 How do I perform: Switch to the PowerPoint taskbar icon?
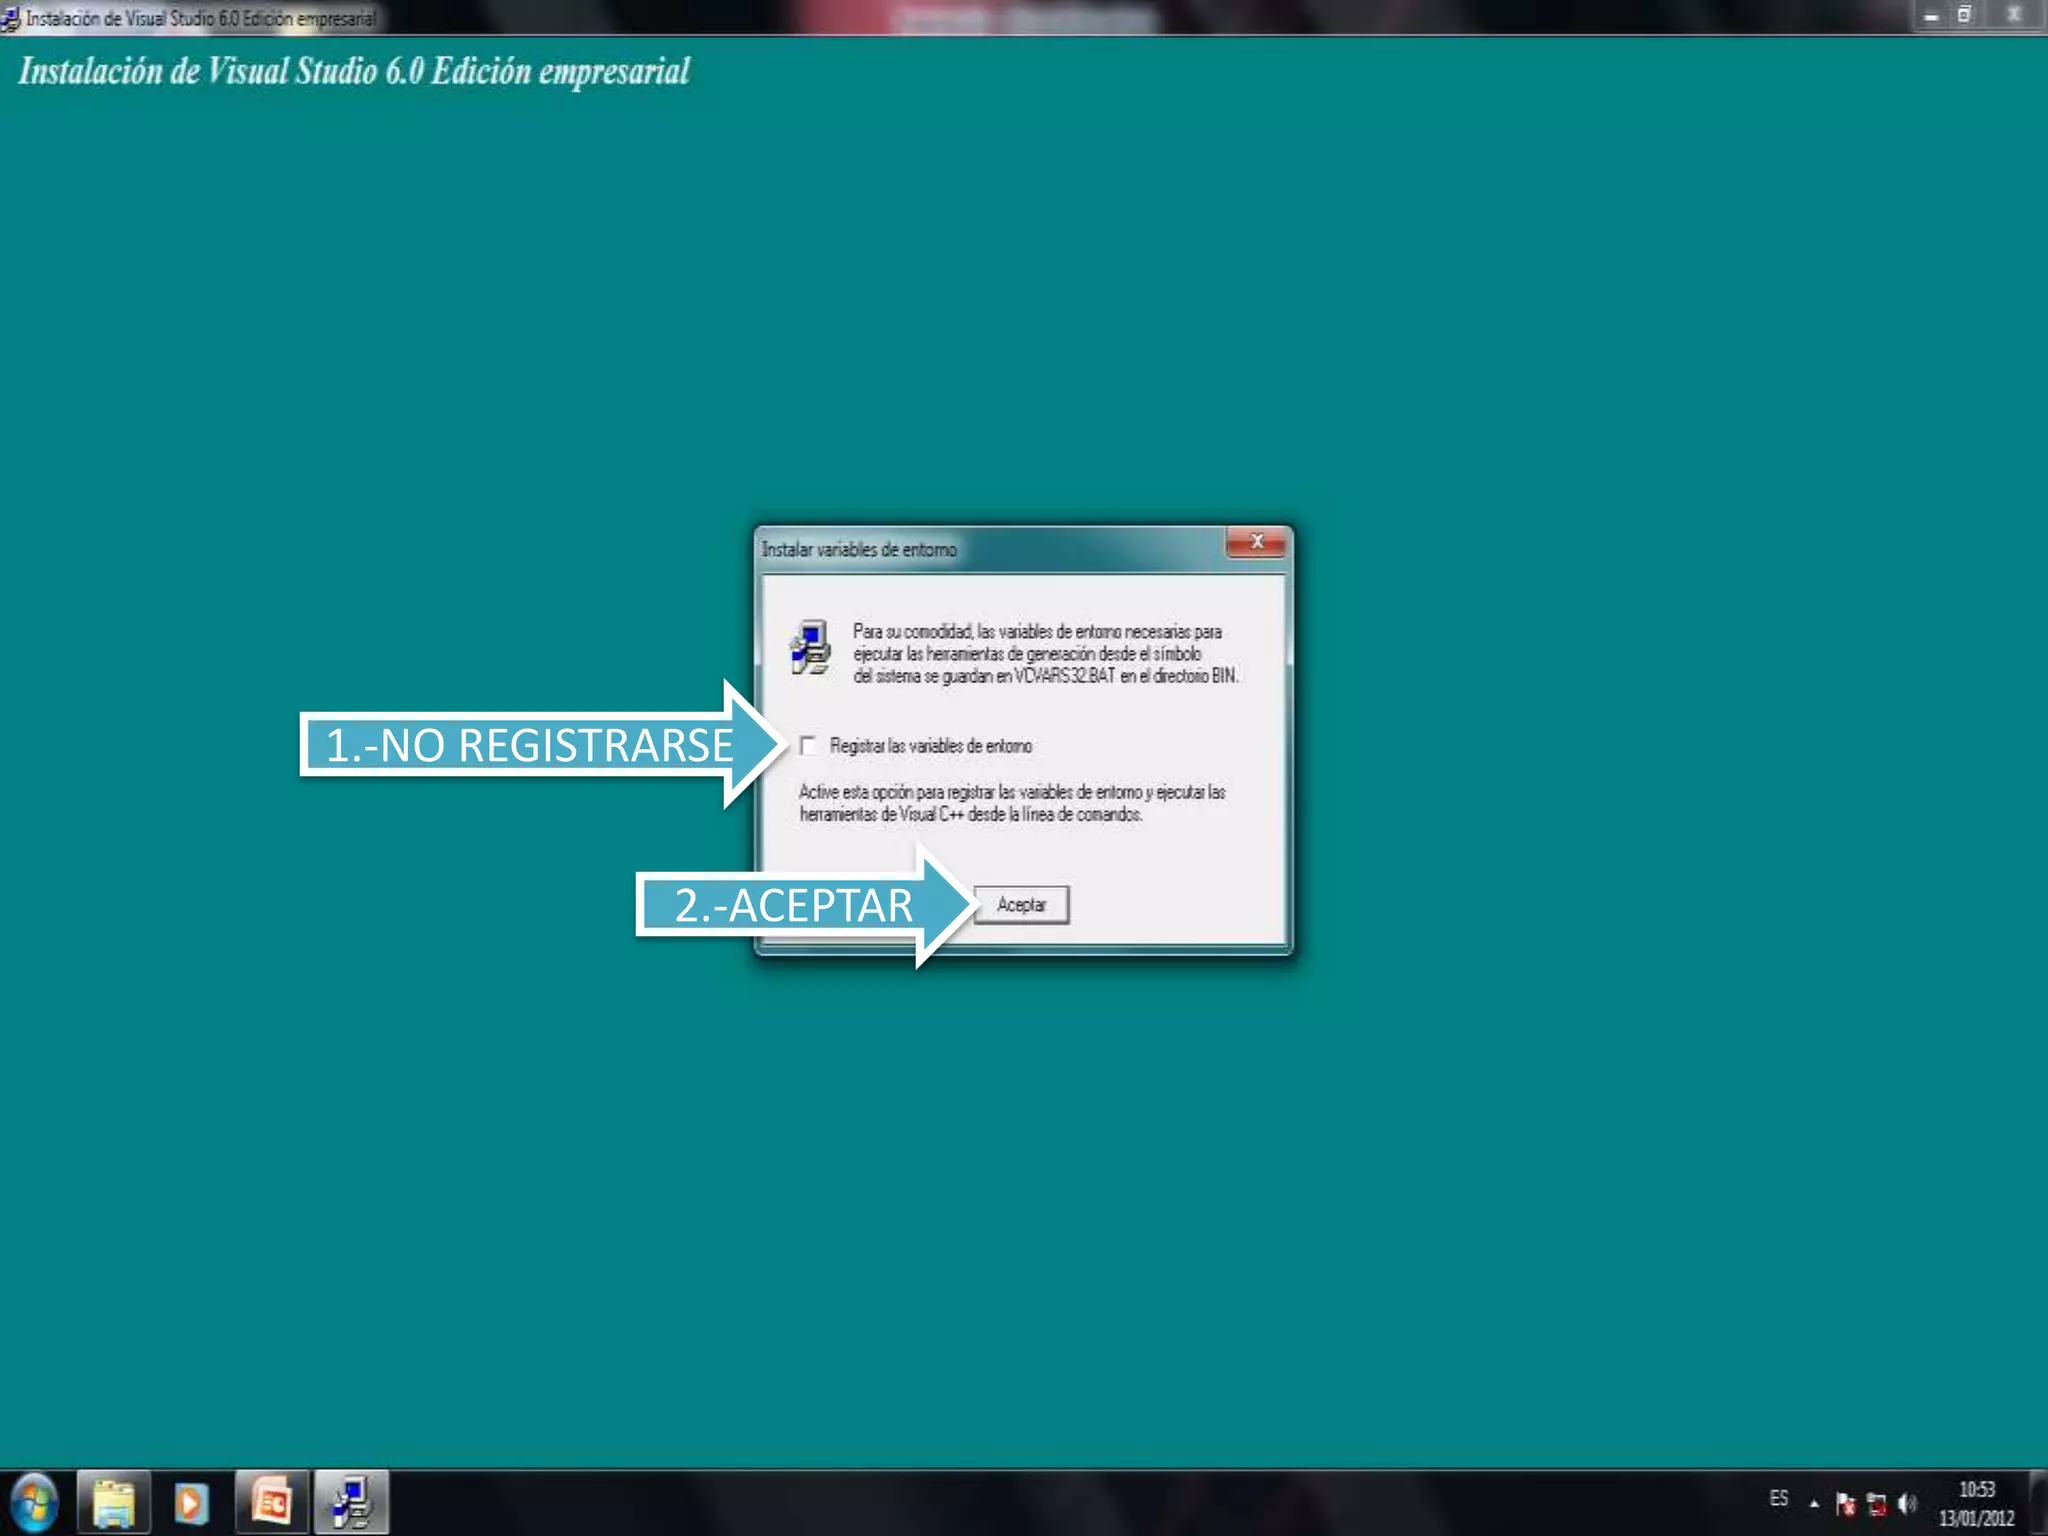coord(271,1502)
